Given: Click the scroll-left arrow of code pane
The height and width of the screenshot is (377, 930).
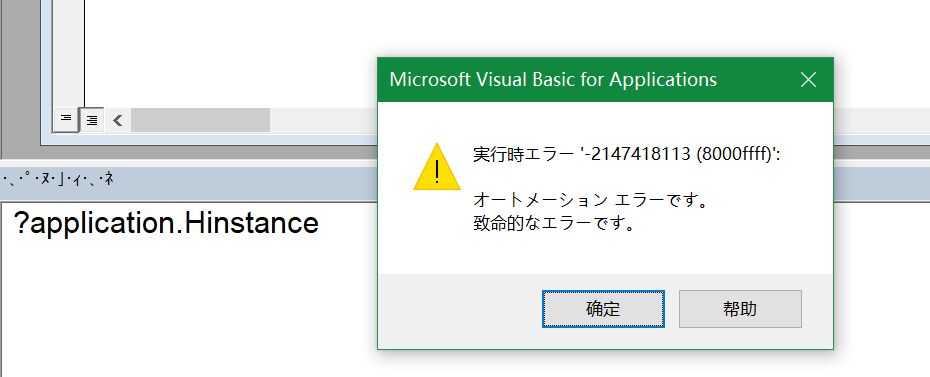Looking at the screenshot, I should (118, 120).
